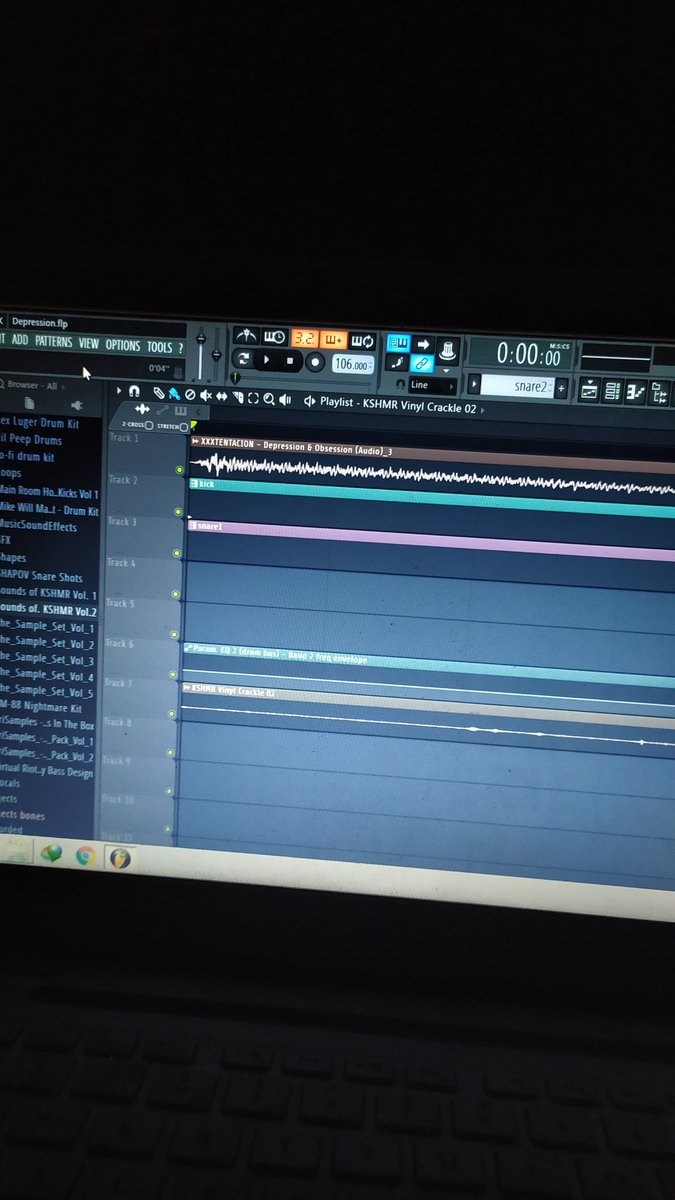This screenshot has height=1200, width=675.
Task: Open KSHMR Vinyl Crackle 02 clip menu
Action: pos(187,688)
